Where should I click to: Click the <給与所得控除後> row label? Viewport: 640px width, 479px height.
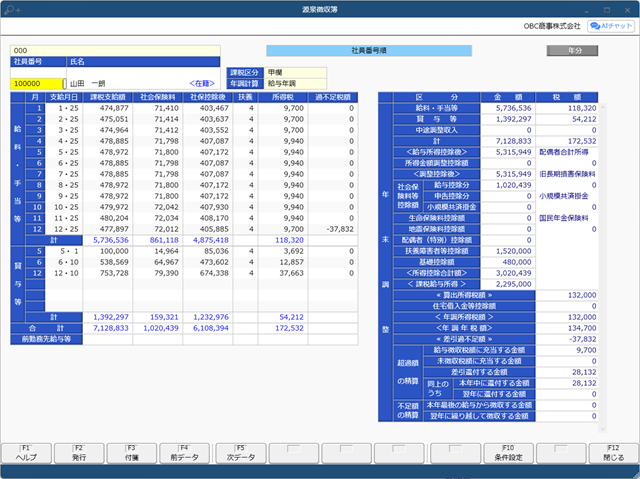pyautogui.click(x=436, y=152)
